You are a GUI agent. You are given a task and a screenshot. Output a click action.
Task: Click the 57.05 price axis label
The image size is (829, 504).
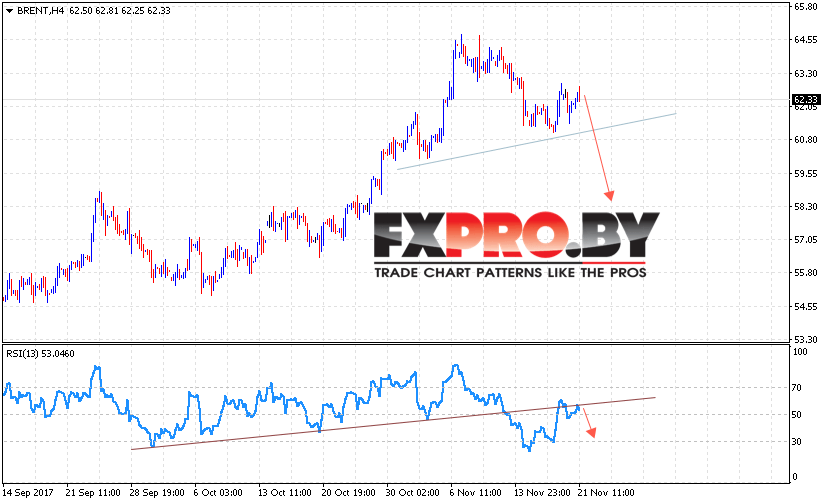(x=806, y=240)
